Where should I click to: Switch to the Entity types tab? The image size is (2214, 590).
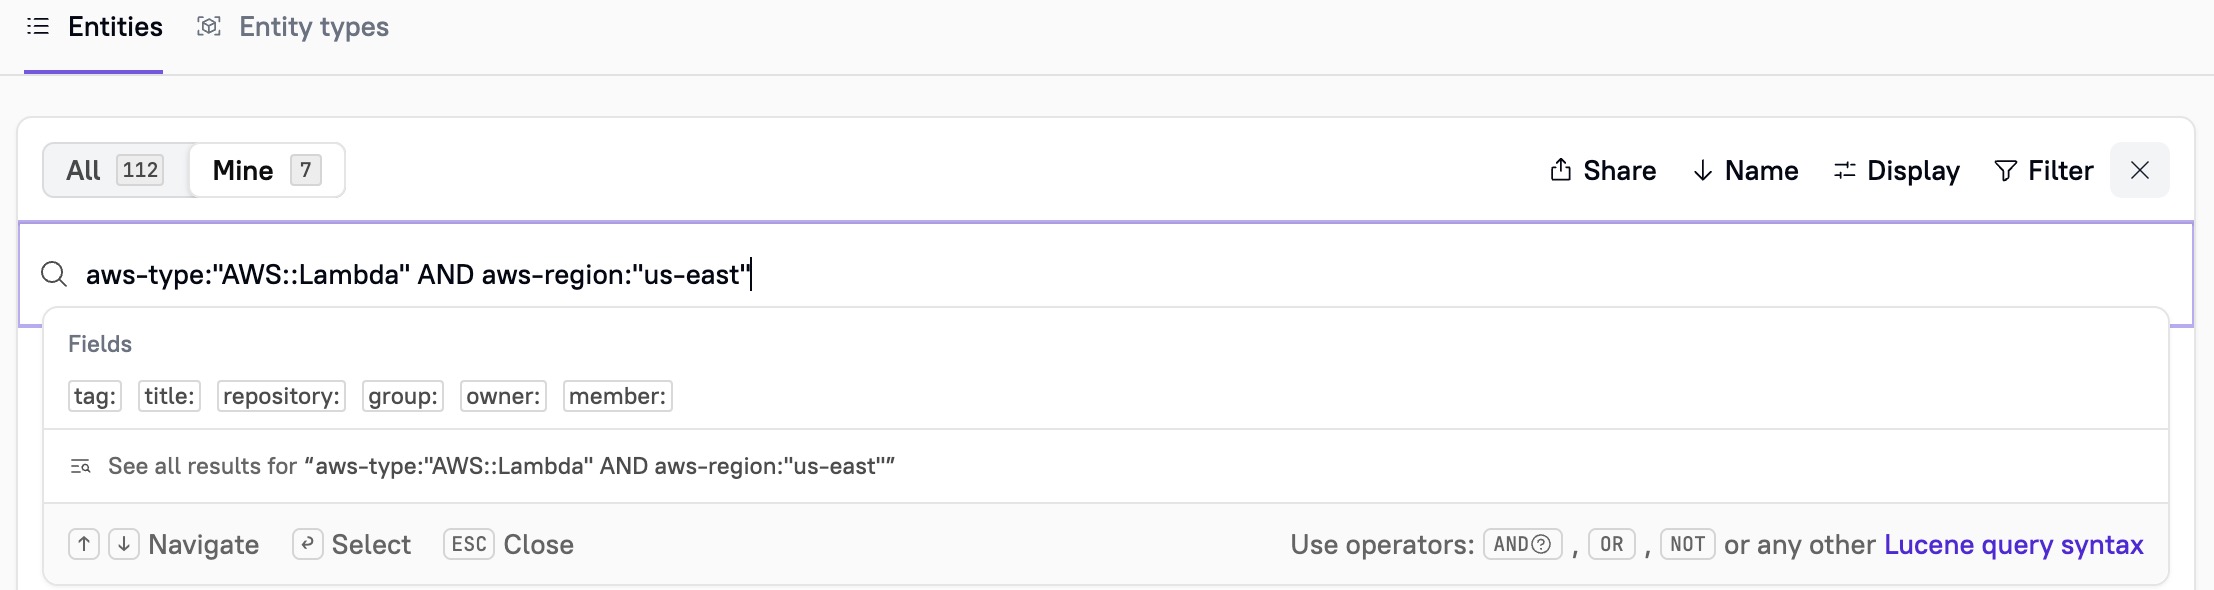(x=313, y=27)
